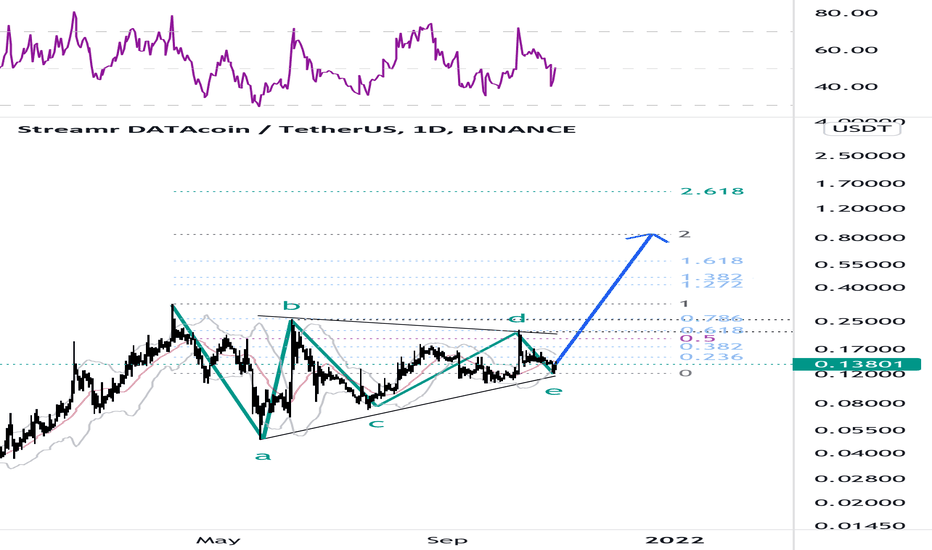Click the 0.02800 price scale value
This screenshot has width=932, height=550.
pos(860,479)
